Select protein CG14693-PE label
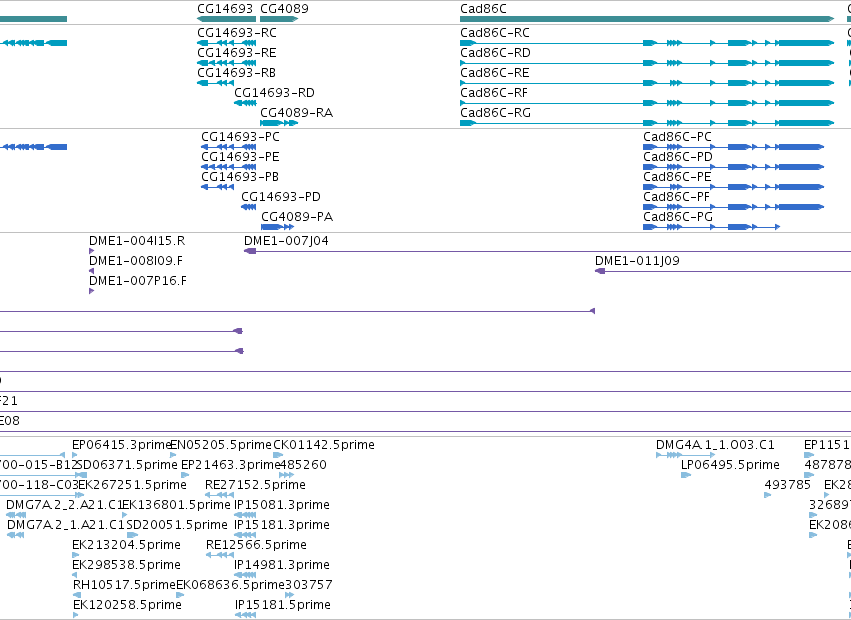Viewport: 851px width, 620px height. (x=240, y=157)
